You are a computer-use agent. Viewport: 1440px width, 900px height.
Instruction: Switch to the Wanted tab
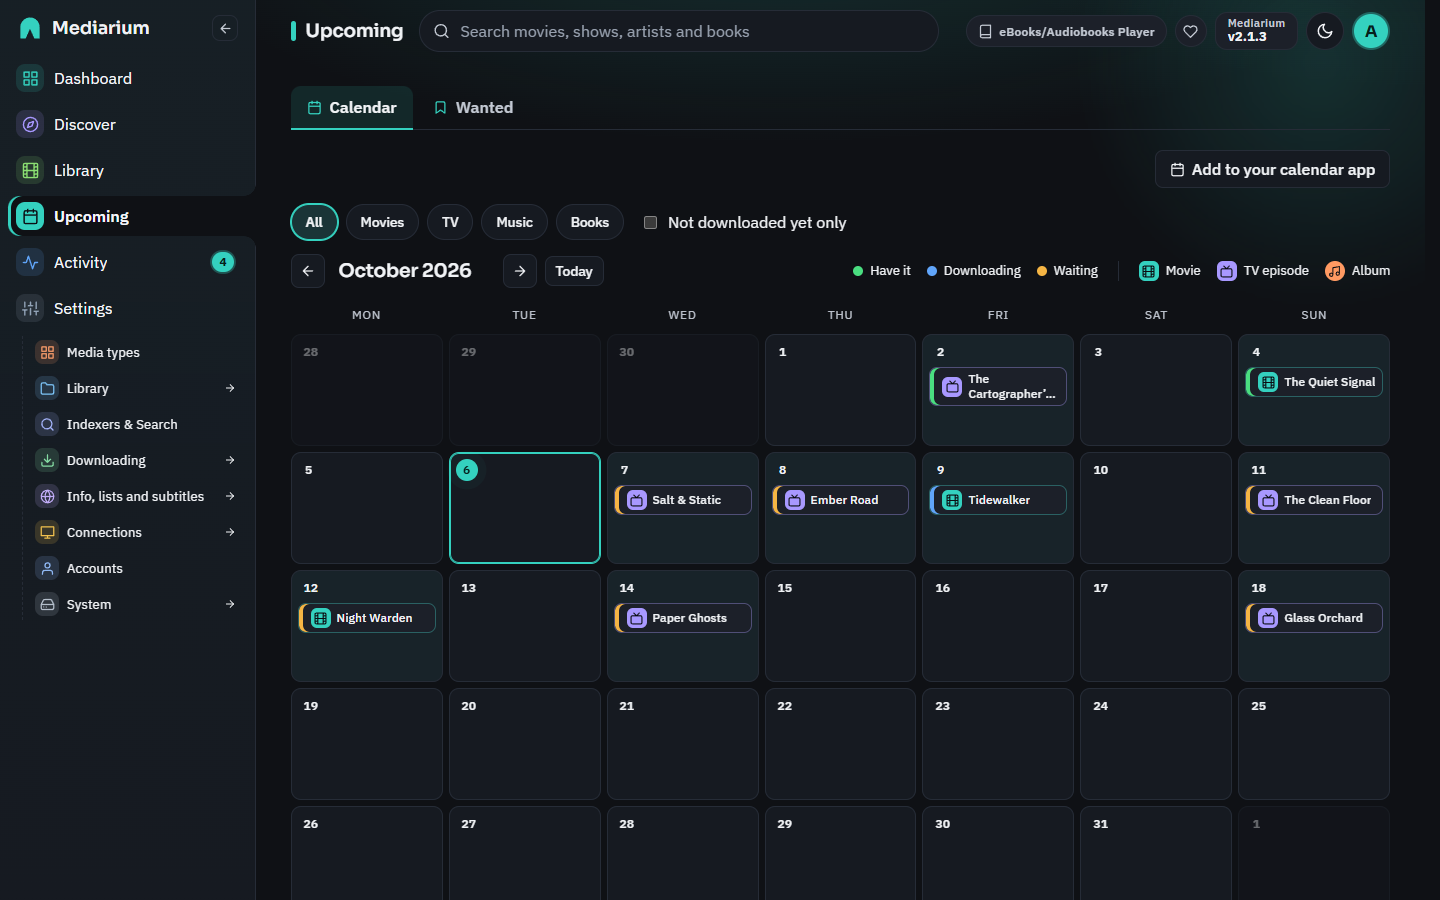tap(473, 108)
